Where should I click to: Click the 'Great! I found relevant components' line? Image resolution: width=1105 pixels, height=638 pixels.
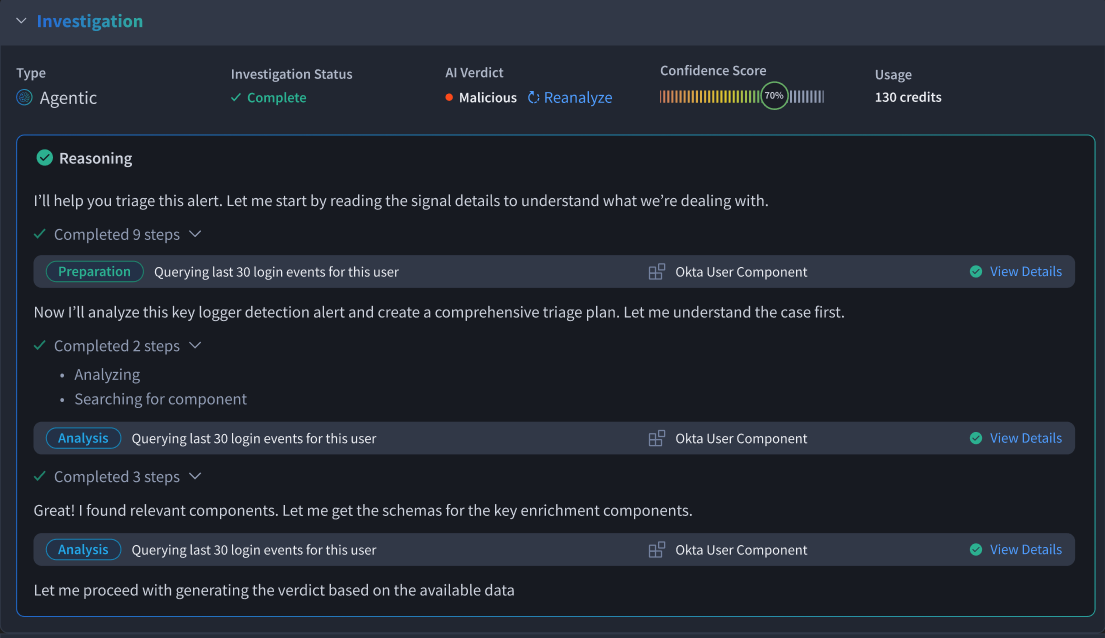pyautogui.click(x=363, y=510)
